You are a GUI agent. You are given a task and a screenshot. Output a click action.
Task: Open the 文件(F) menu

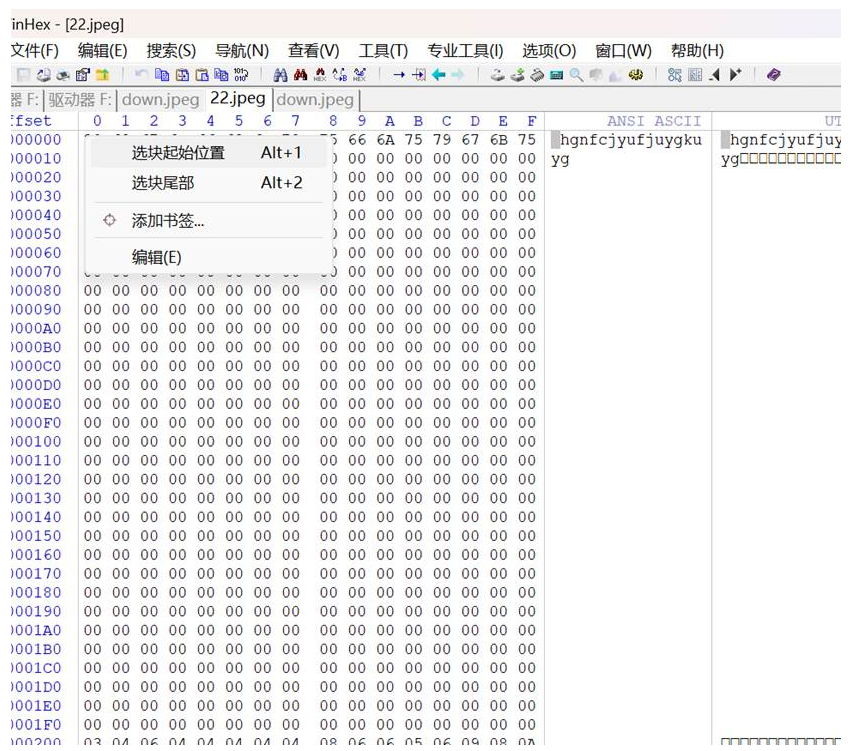click(x=34, y=51)
